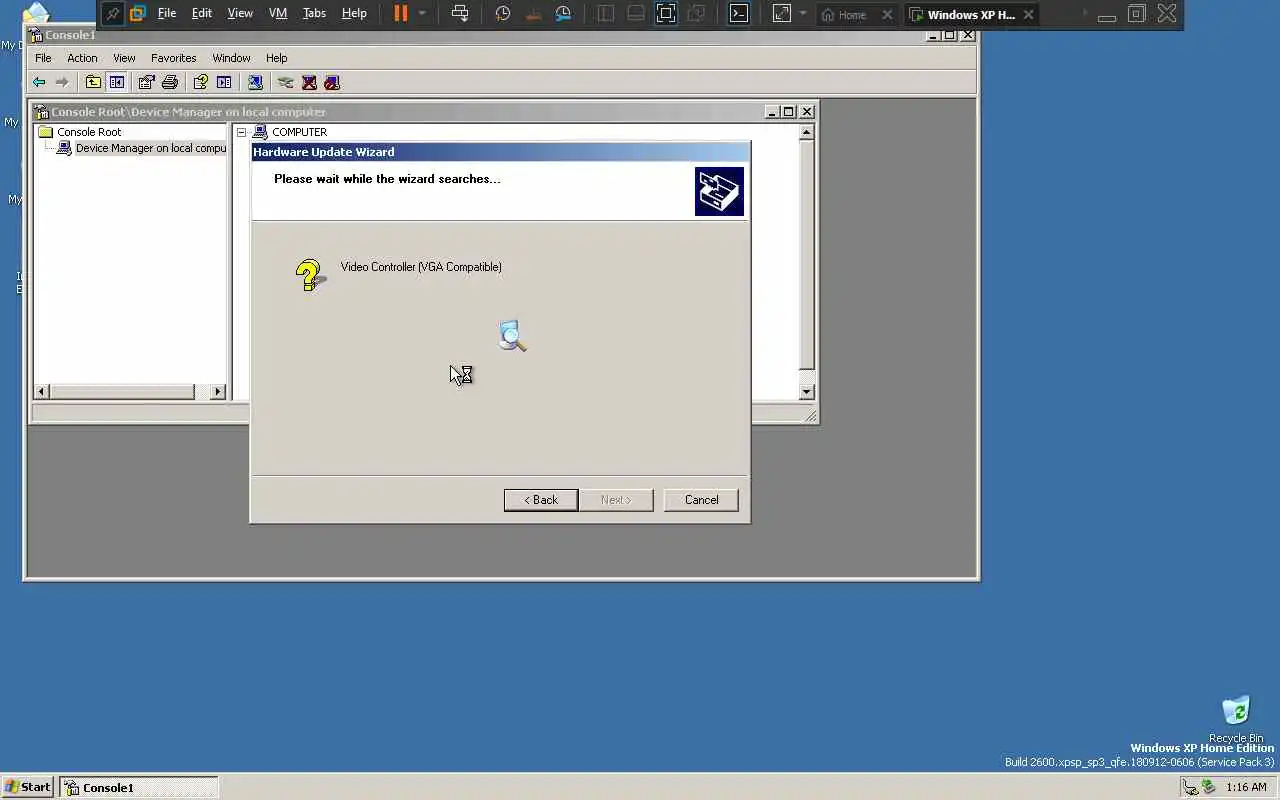This screenshot has width=1280, height=800.
Task: Click Back in Hardware Update Wizard
Action: (x=541, y=500)
